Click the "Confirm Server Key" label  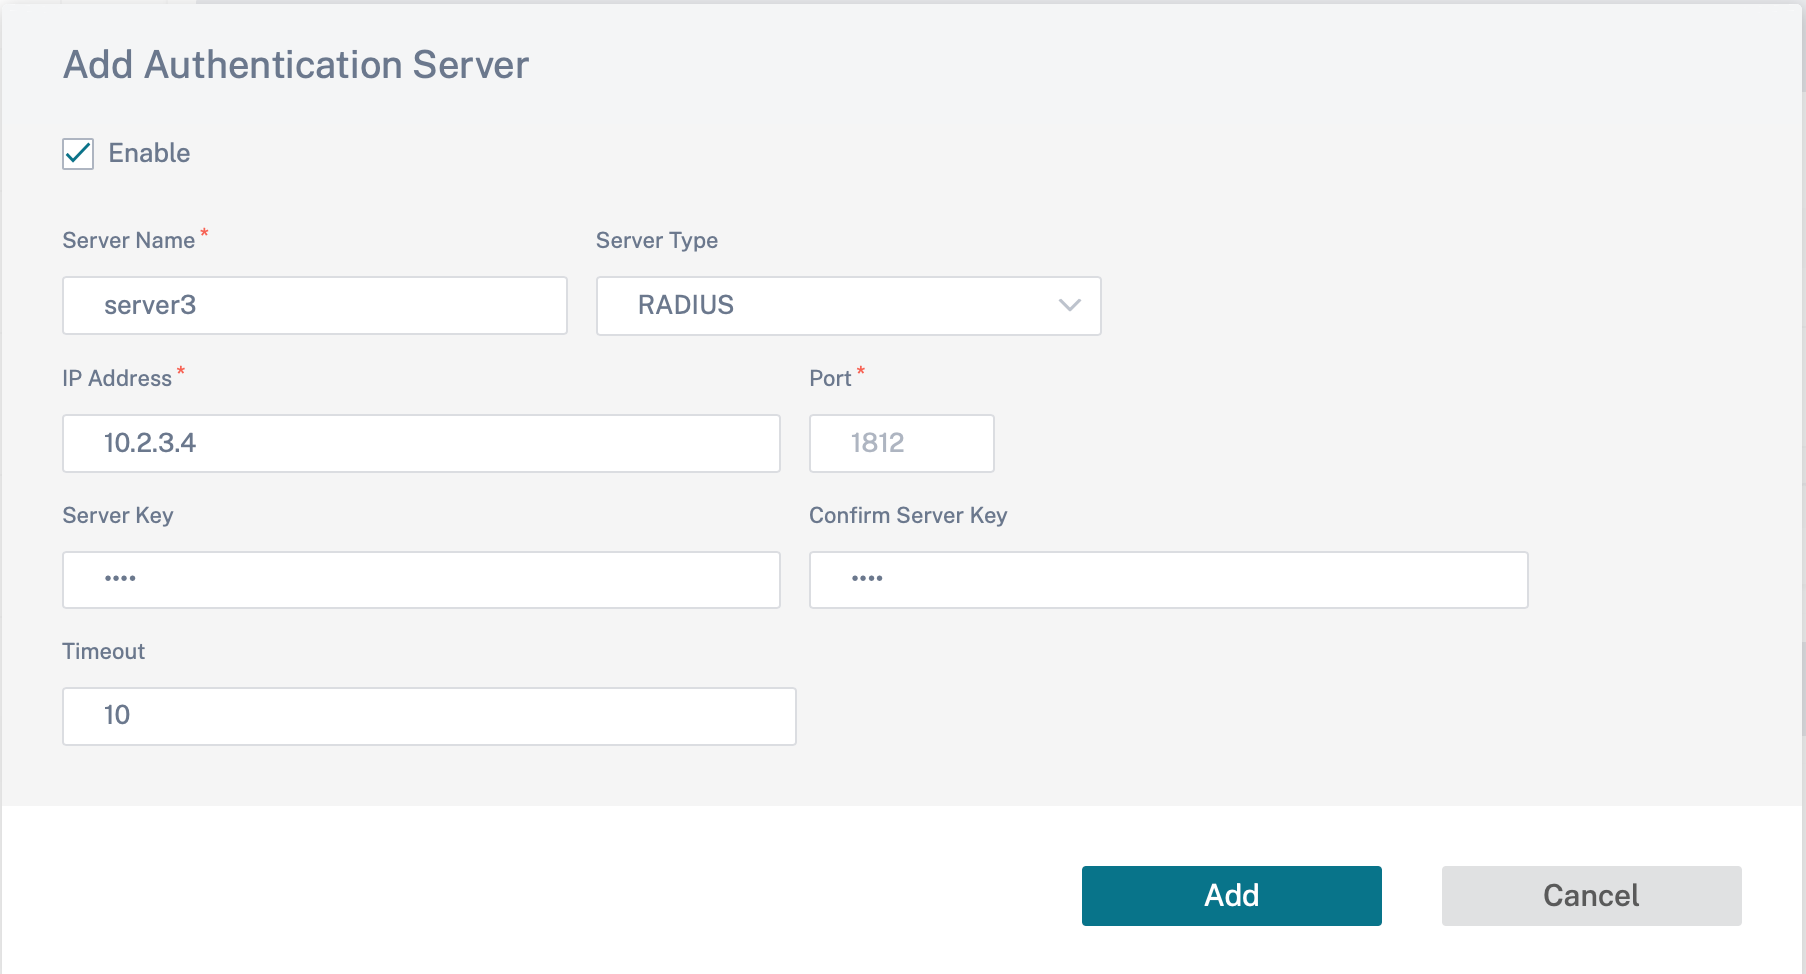(x=908, y=516)
